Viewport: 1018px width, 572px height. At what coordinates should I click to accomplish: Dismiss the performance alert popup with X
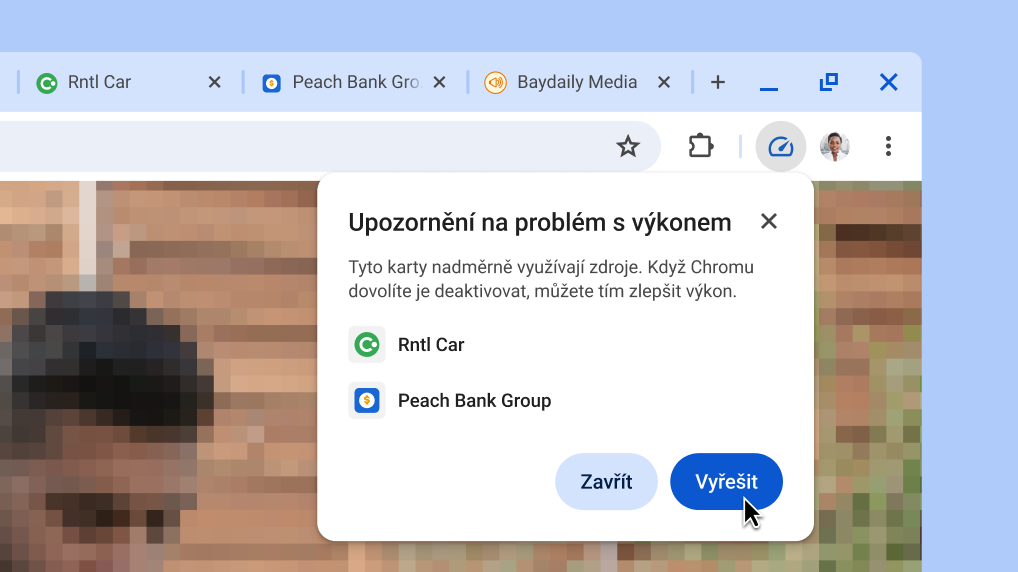click(769, 221)
